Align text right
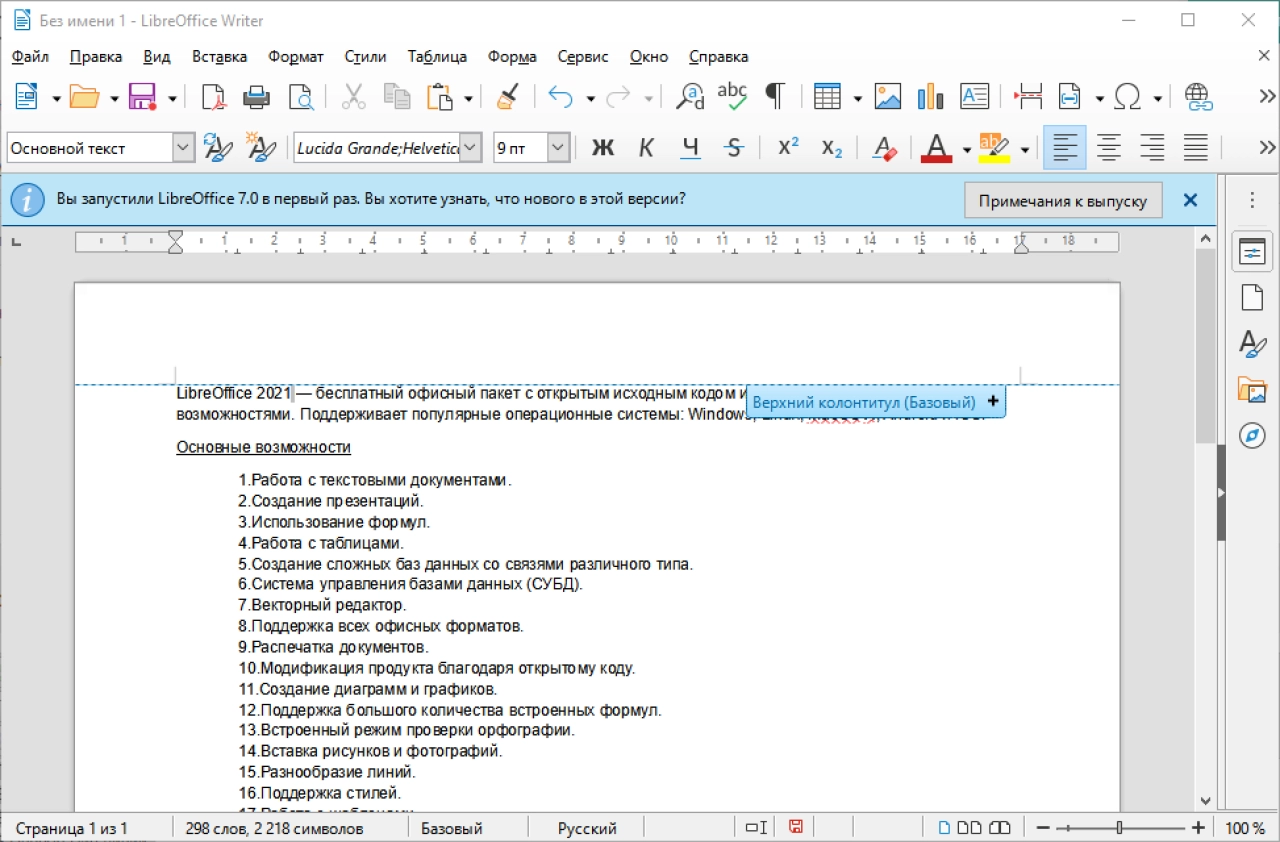Viewport: 1280px width, 842px height. (x=1153, y=148)
